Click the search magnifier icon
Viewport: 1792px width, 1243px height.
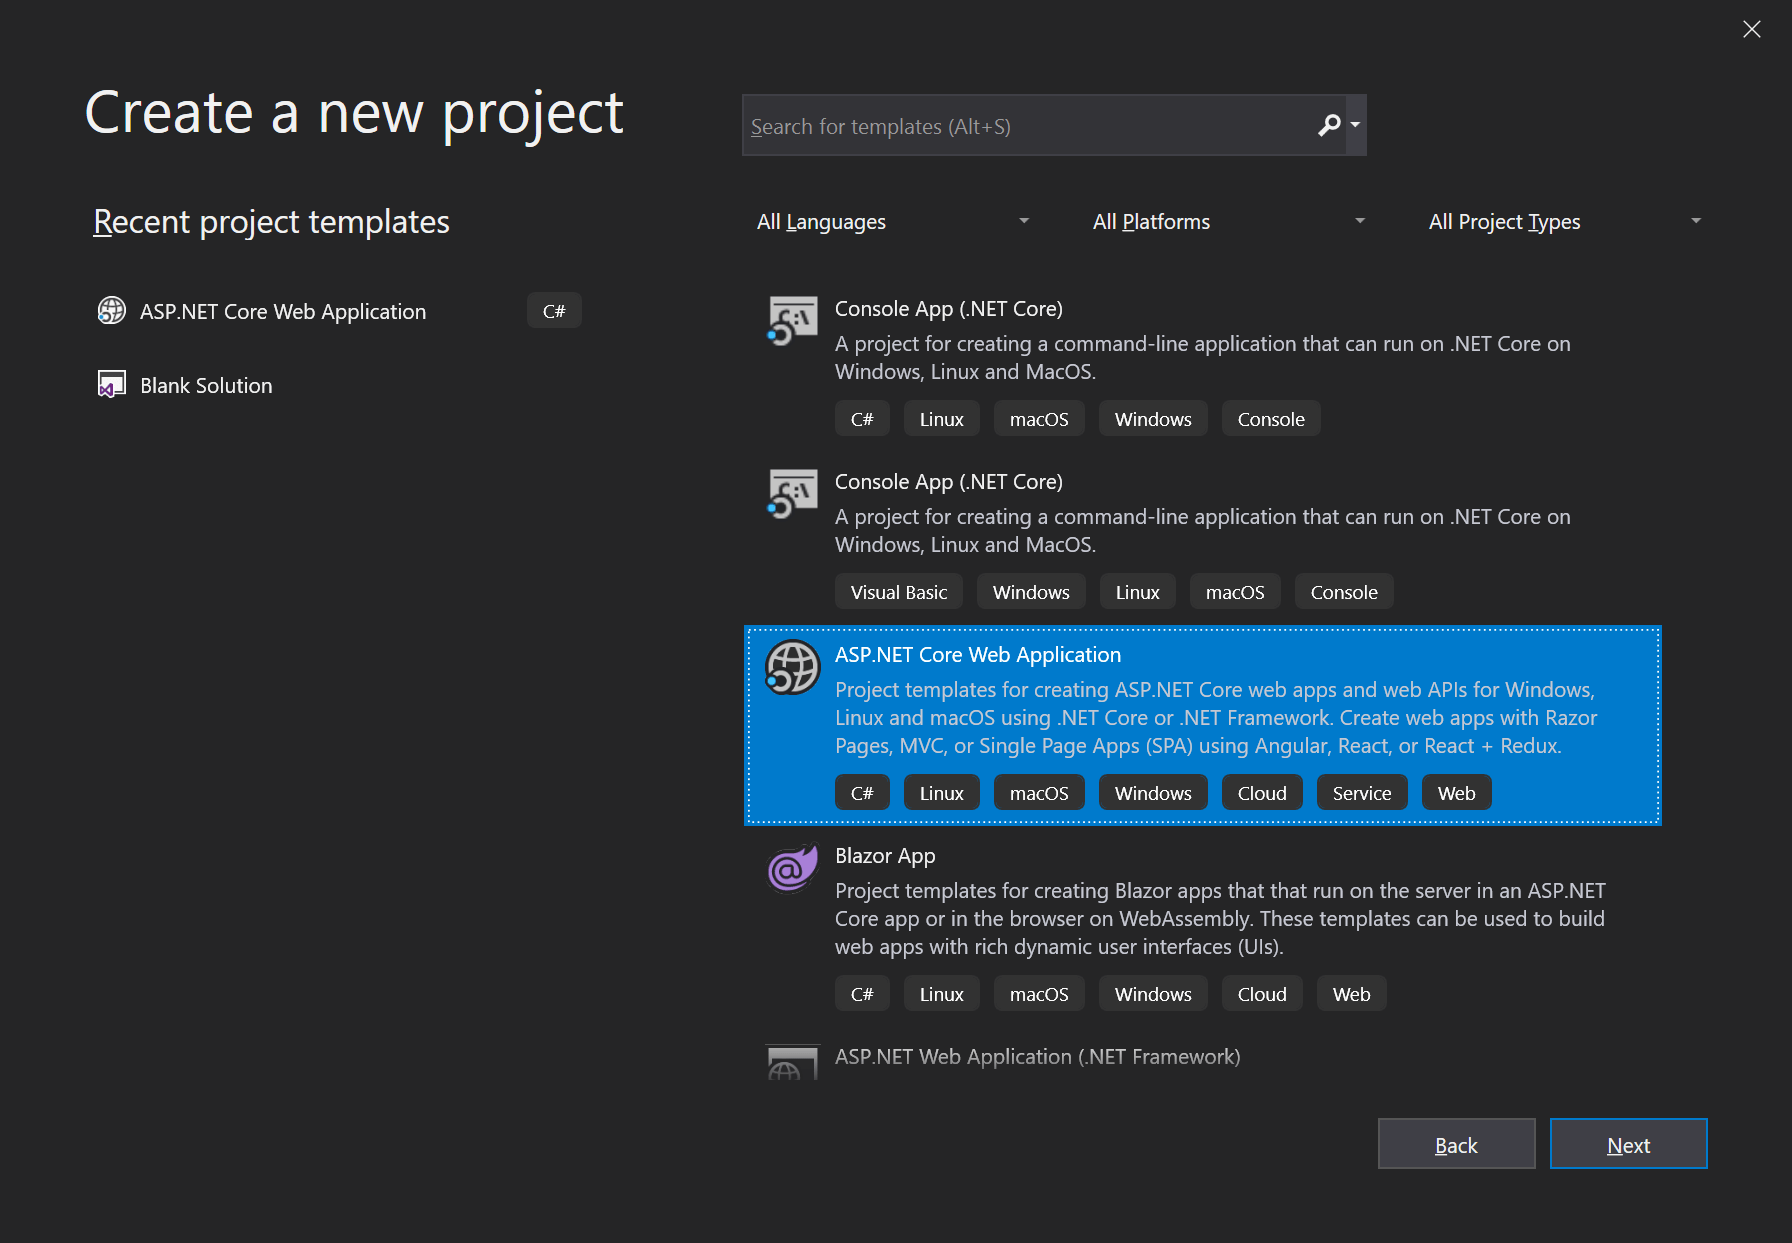tap(1329, 125)
